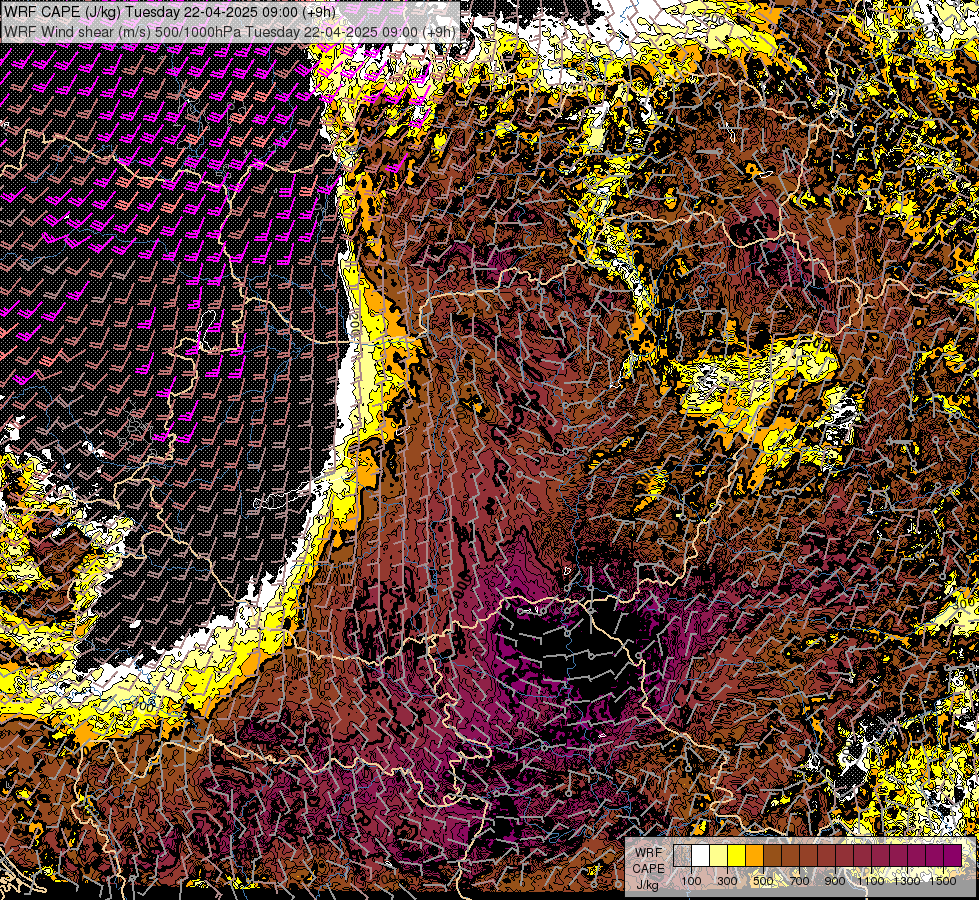The height and width of the screenshot is (900, 979).
Task: Select the transparent first legend swatch below 100
Action: click(x=682, y=856)
